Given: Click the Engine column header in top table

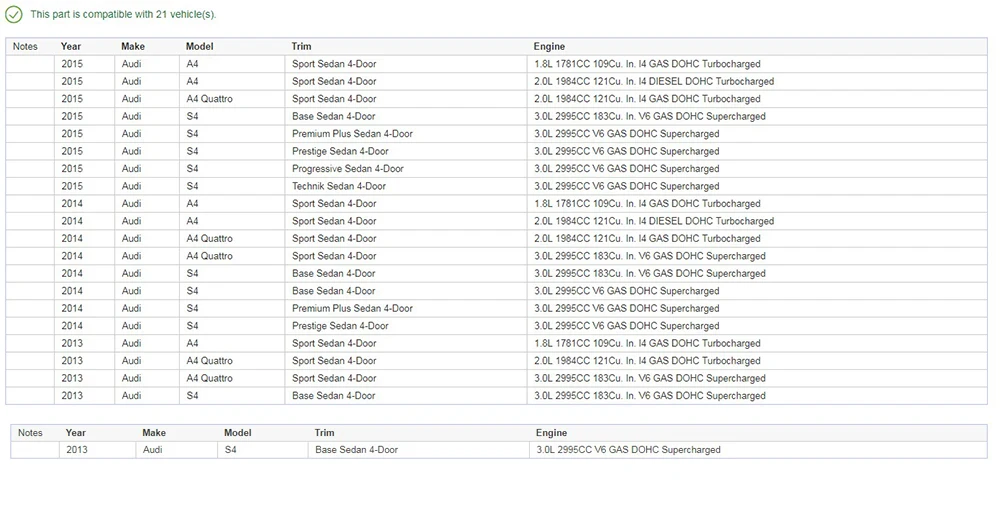Looking at the screenshot, I should coord(549,46).
